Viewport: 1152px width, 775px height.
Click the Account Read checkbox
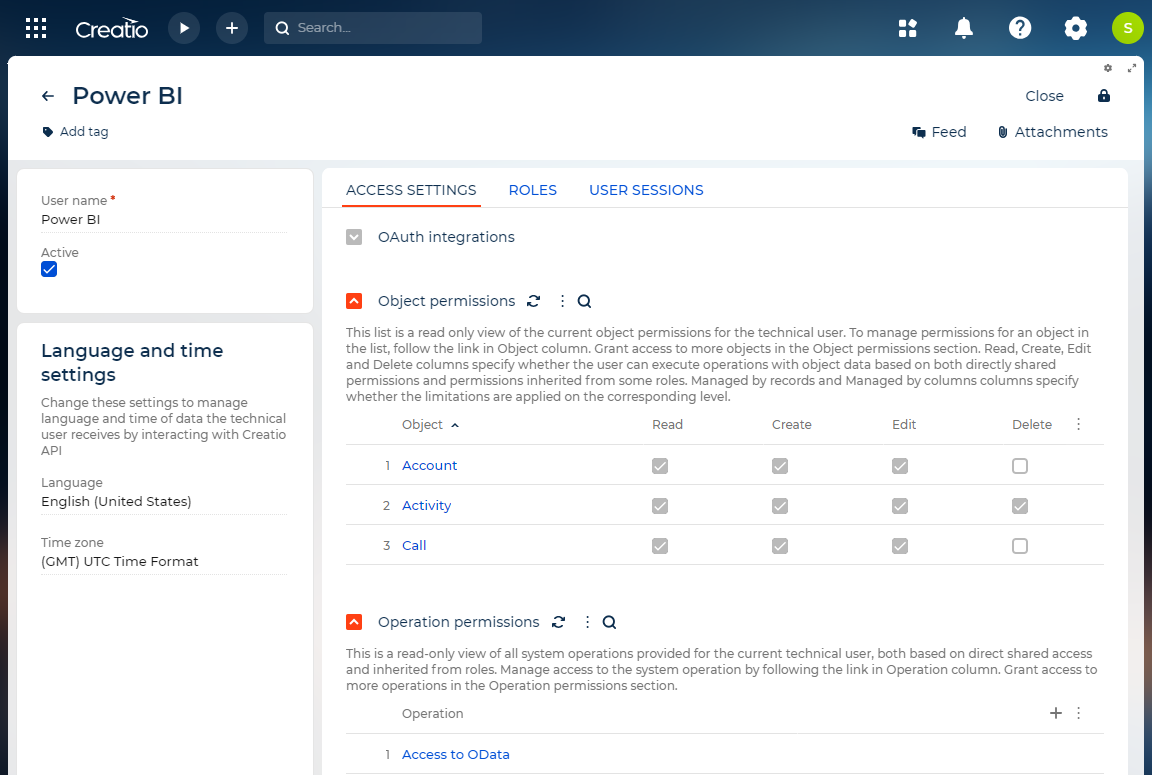[x=660, y=466]
